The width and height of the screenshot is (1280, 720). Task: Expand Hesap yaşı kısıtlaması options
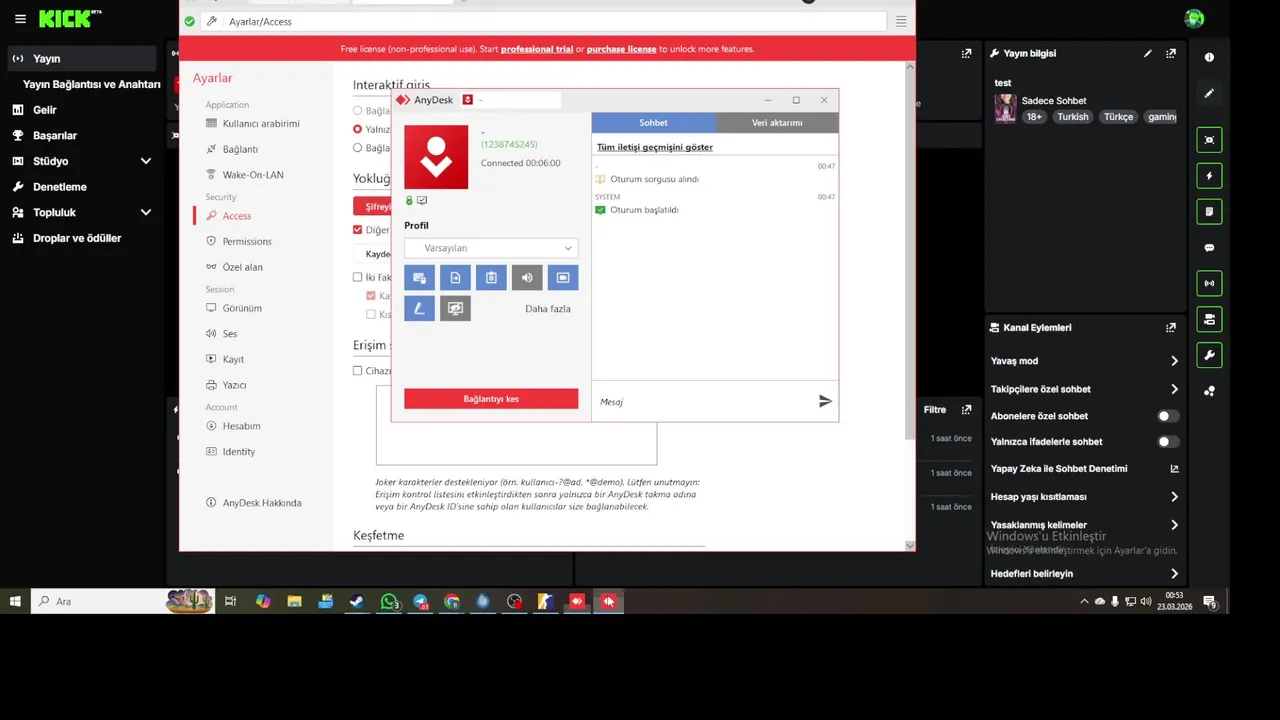tap(1174, 497)
